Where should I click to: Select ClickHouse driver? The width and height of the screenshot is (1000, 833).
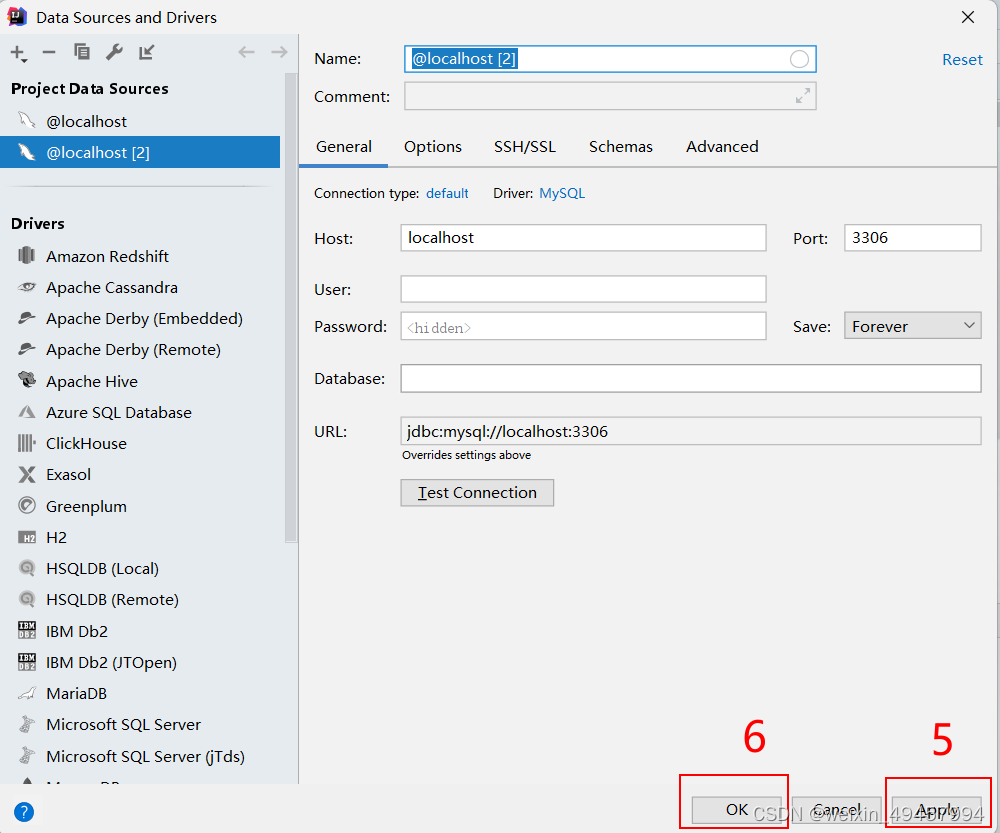(x=140, y=443)
